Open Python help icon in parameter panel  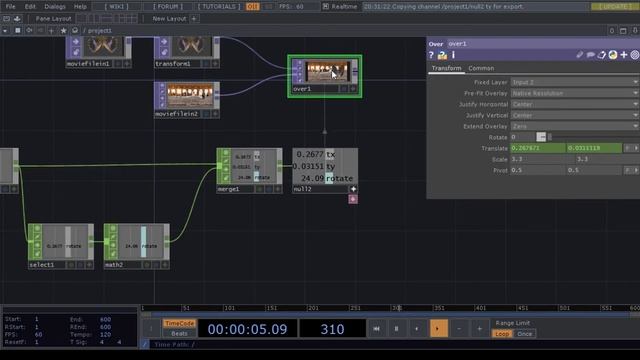click(x=442, y=55)
